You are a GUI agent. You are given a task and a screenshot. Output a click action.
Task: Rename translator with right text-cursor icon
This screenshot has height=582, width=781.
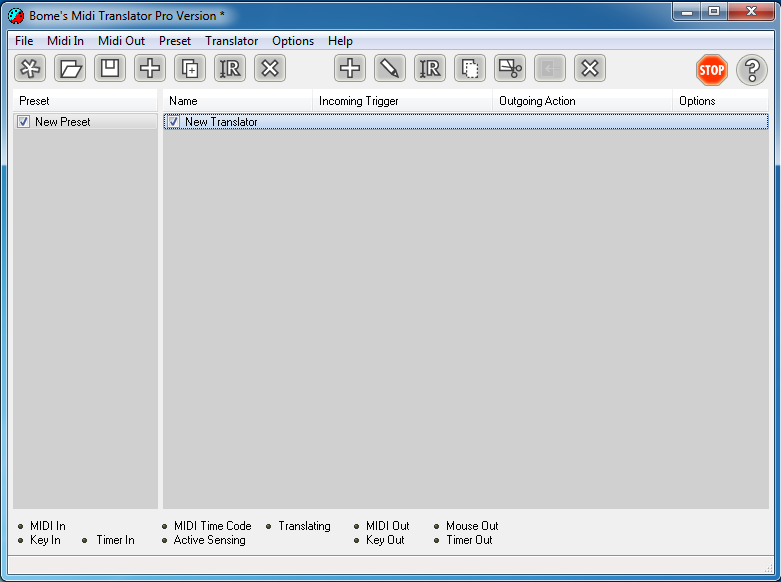(430, 68)
